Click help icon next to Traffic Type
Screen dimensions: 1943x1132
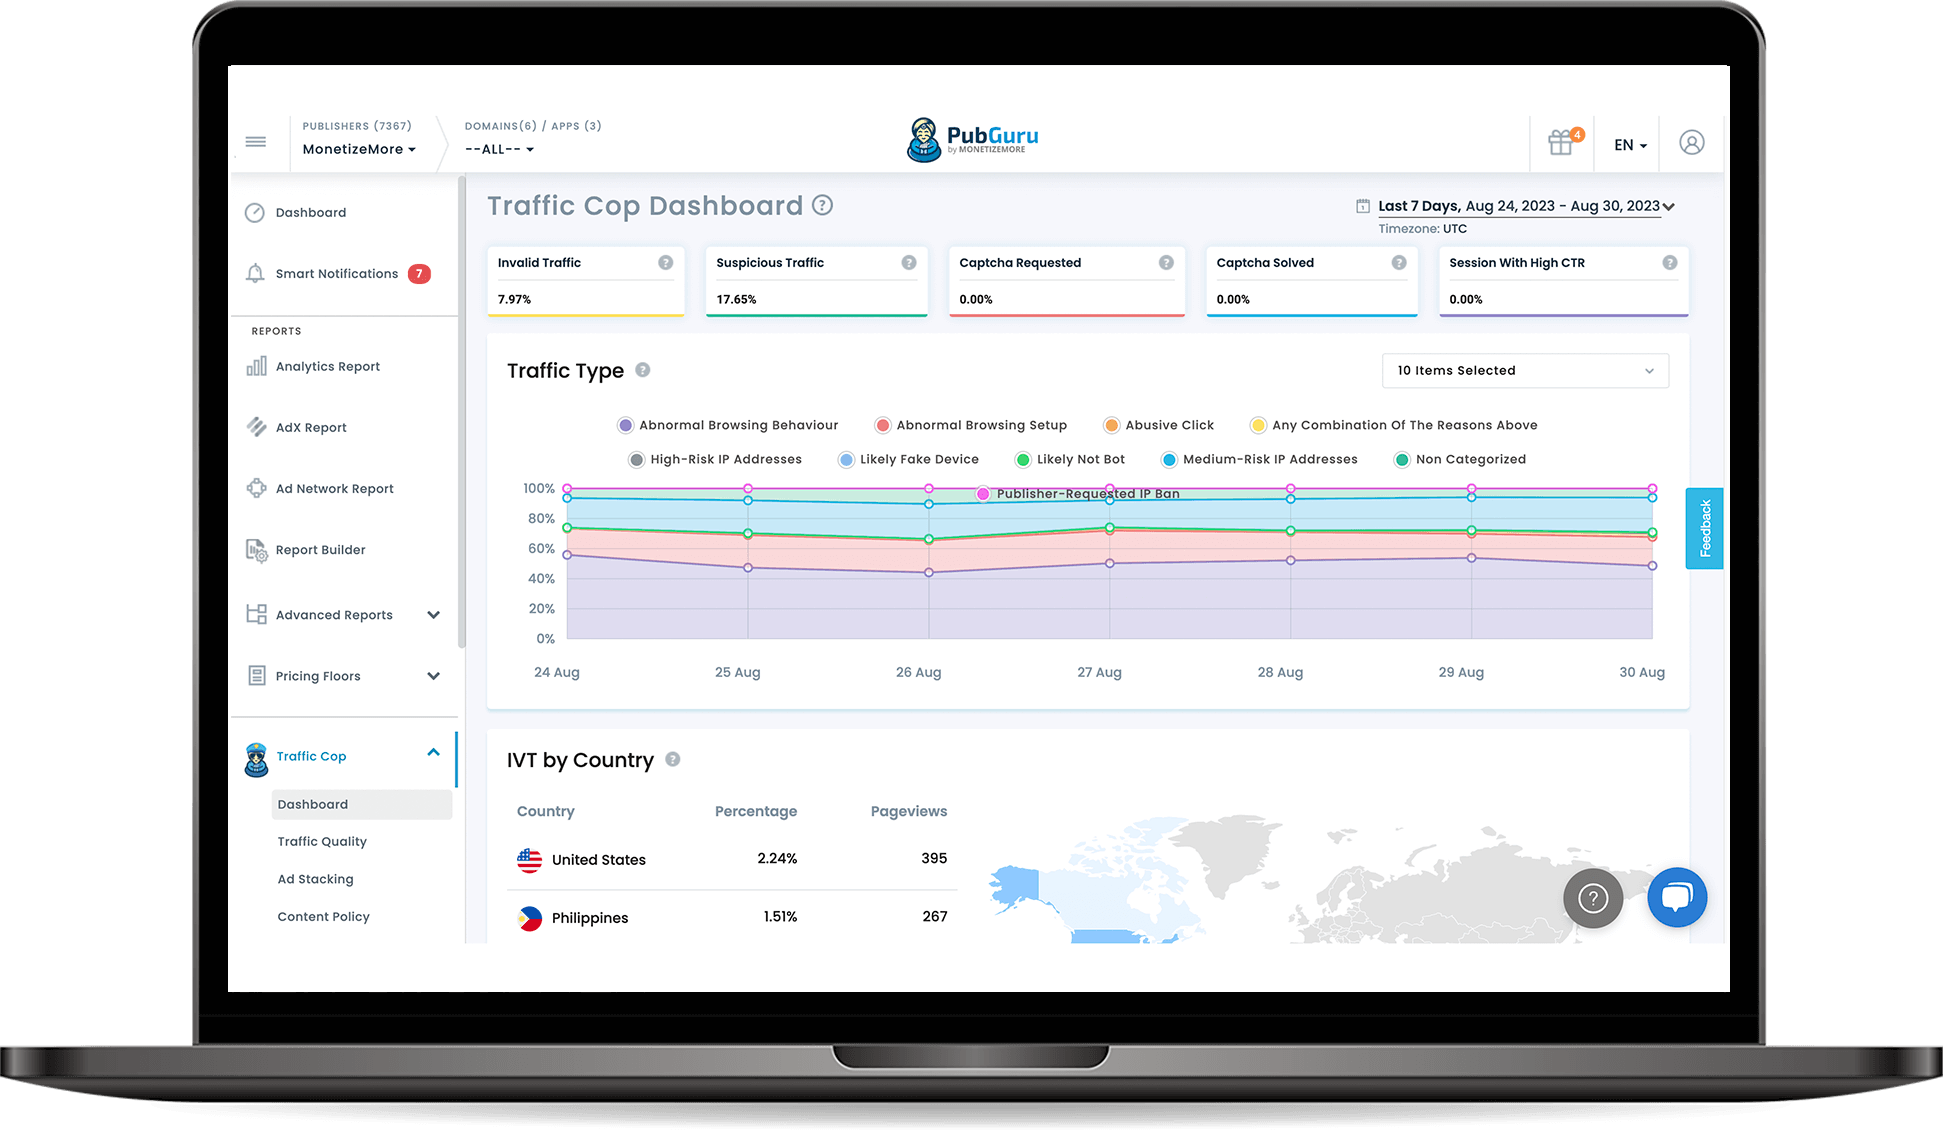tap(643, 370)
